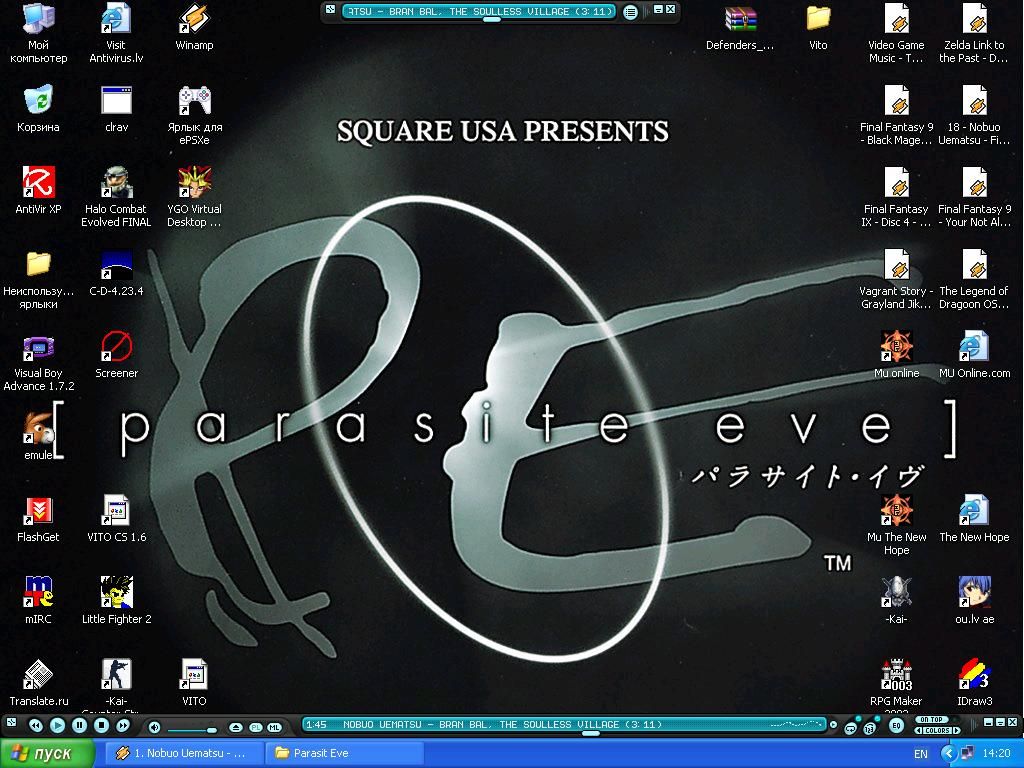Select the Vito folder icon
Image resolution: width=1024 pixels, height=768 pixels.
[x=818, y=27]
